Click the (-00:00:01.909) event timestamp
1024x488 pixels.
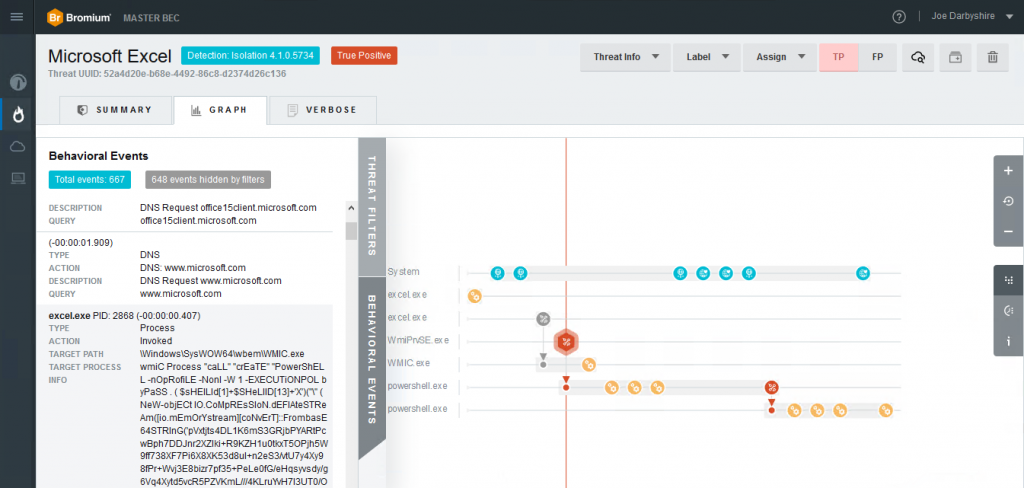tap(81, 242)
